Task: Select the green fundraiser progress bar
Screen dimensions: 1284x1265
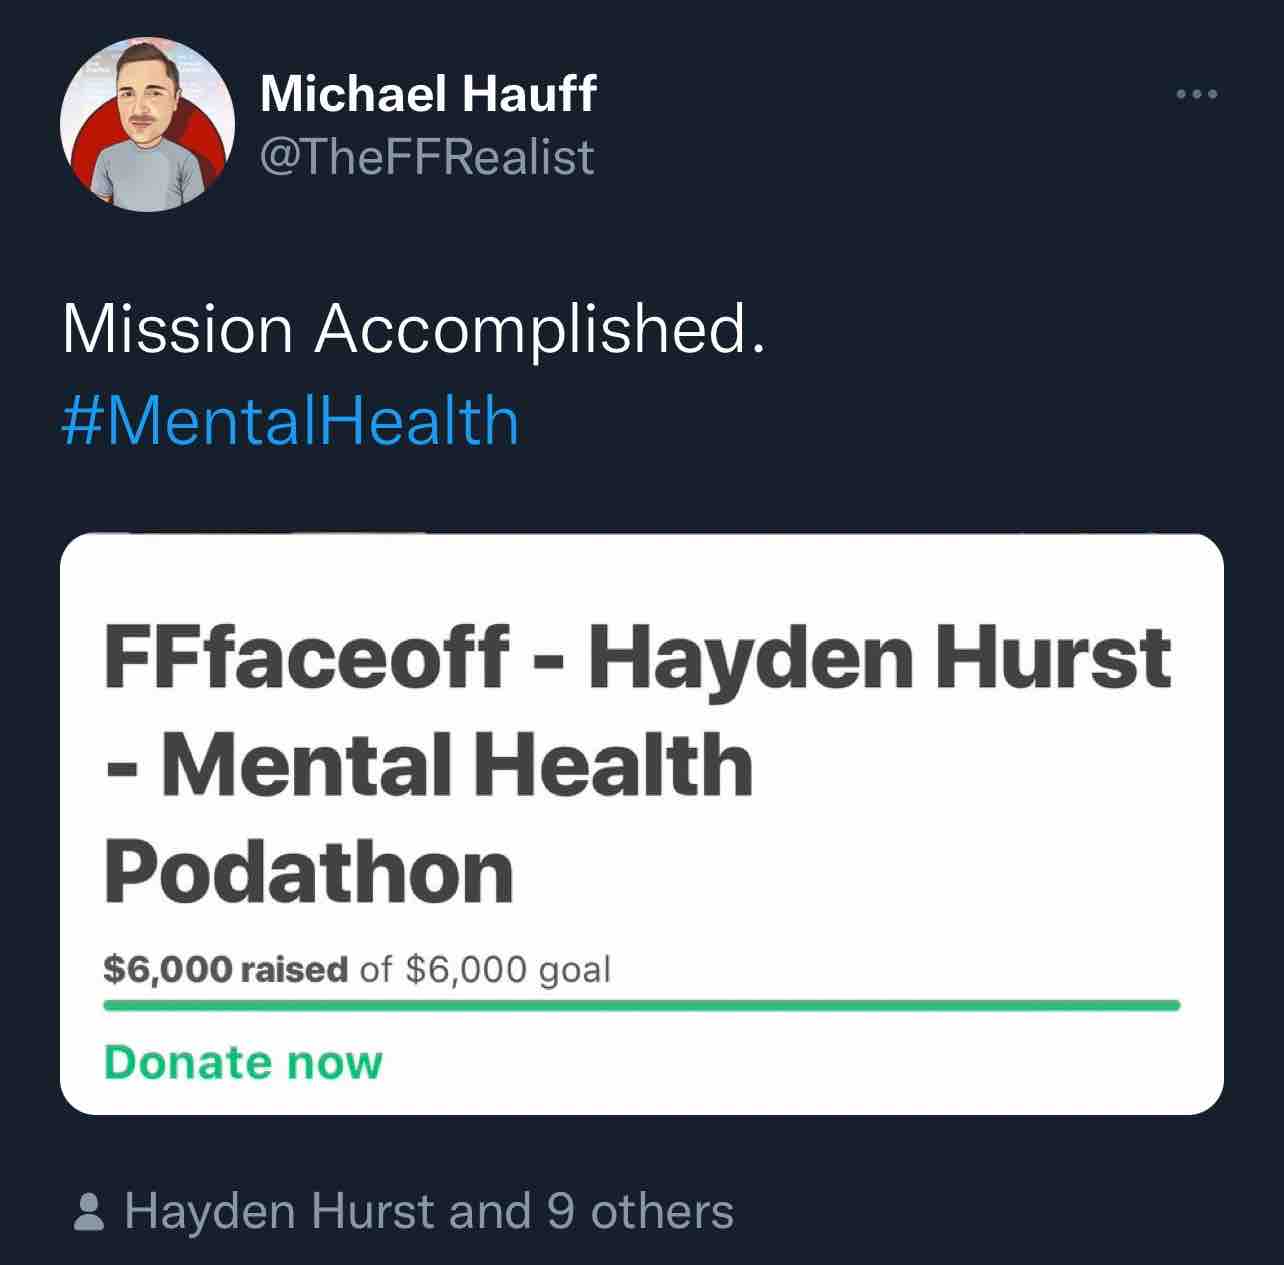Action: pyautogui.click(x=642, y=1005)
